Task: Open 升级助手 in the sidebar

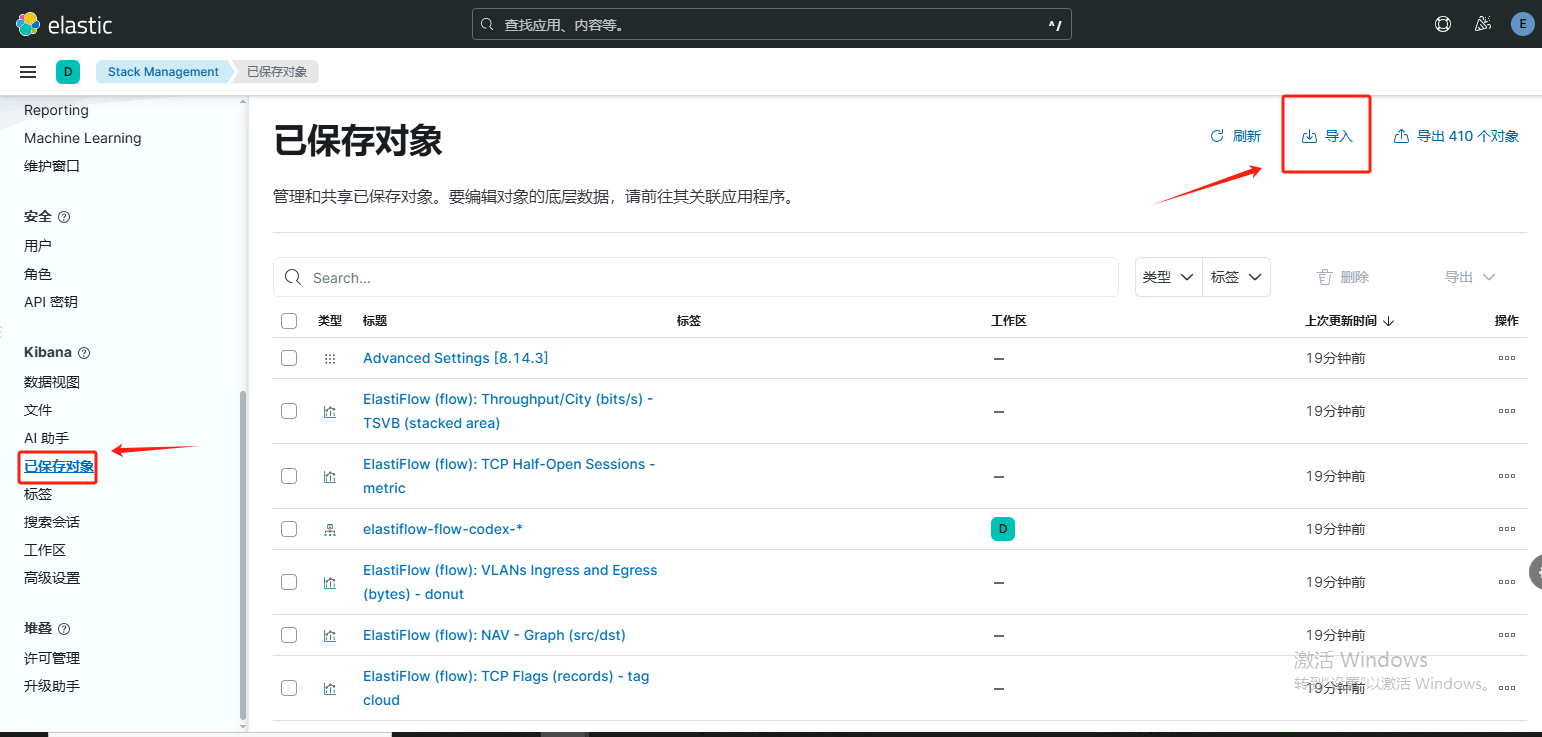Action: (x=52, y=686)
